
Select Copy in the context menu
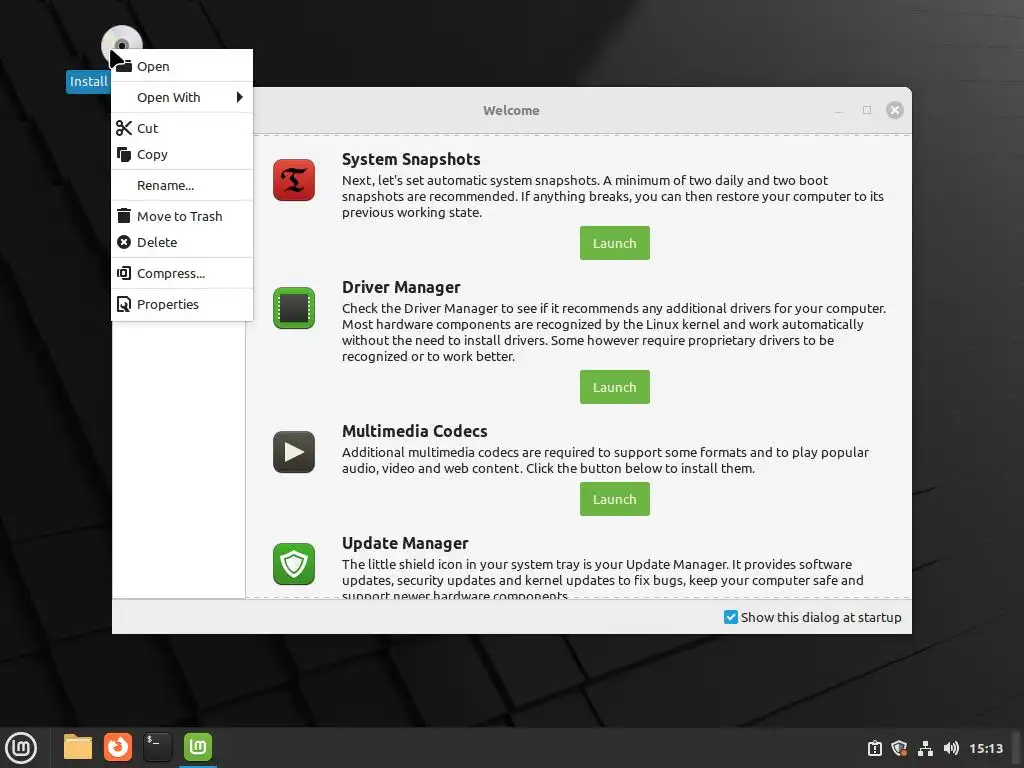[x=182, y=154]
